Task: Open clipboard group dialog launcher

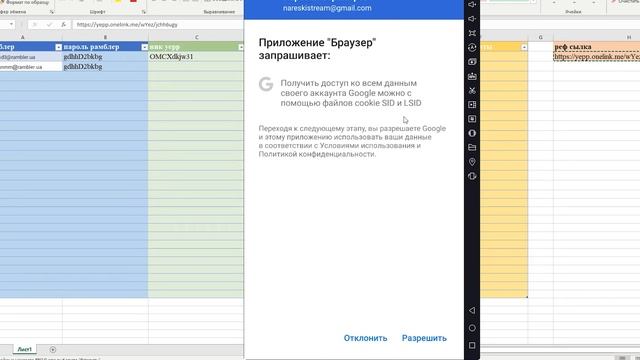Action: coord(52,12)
